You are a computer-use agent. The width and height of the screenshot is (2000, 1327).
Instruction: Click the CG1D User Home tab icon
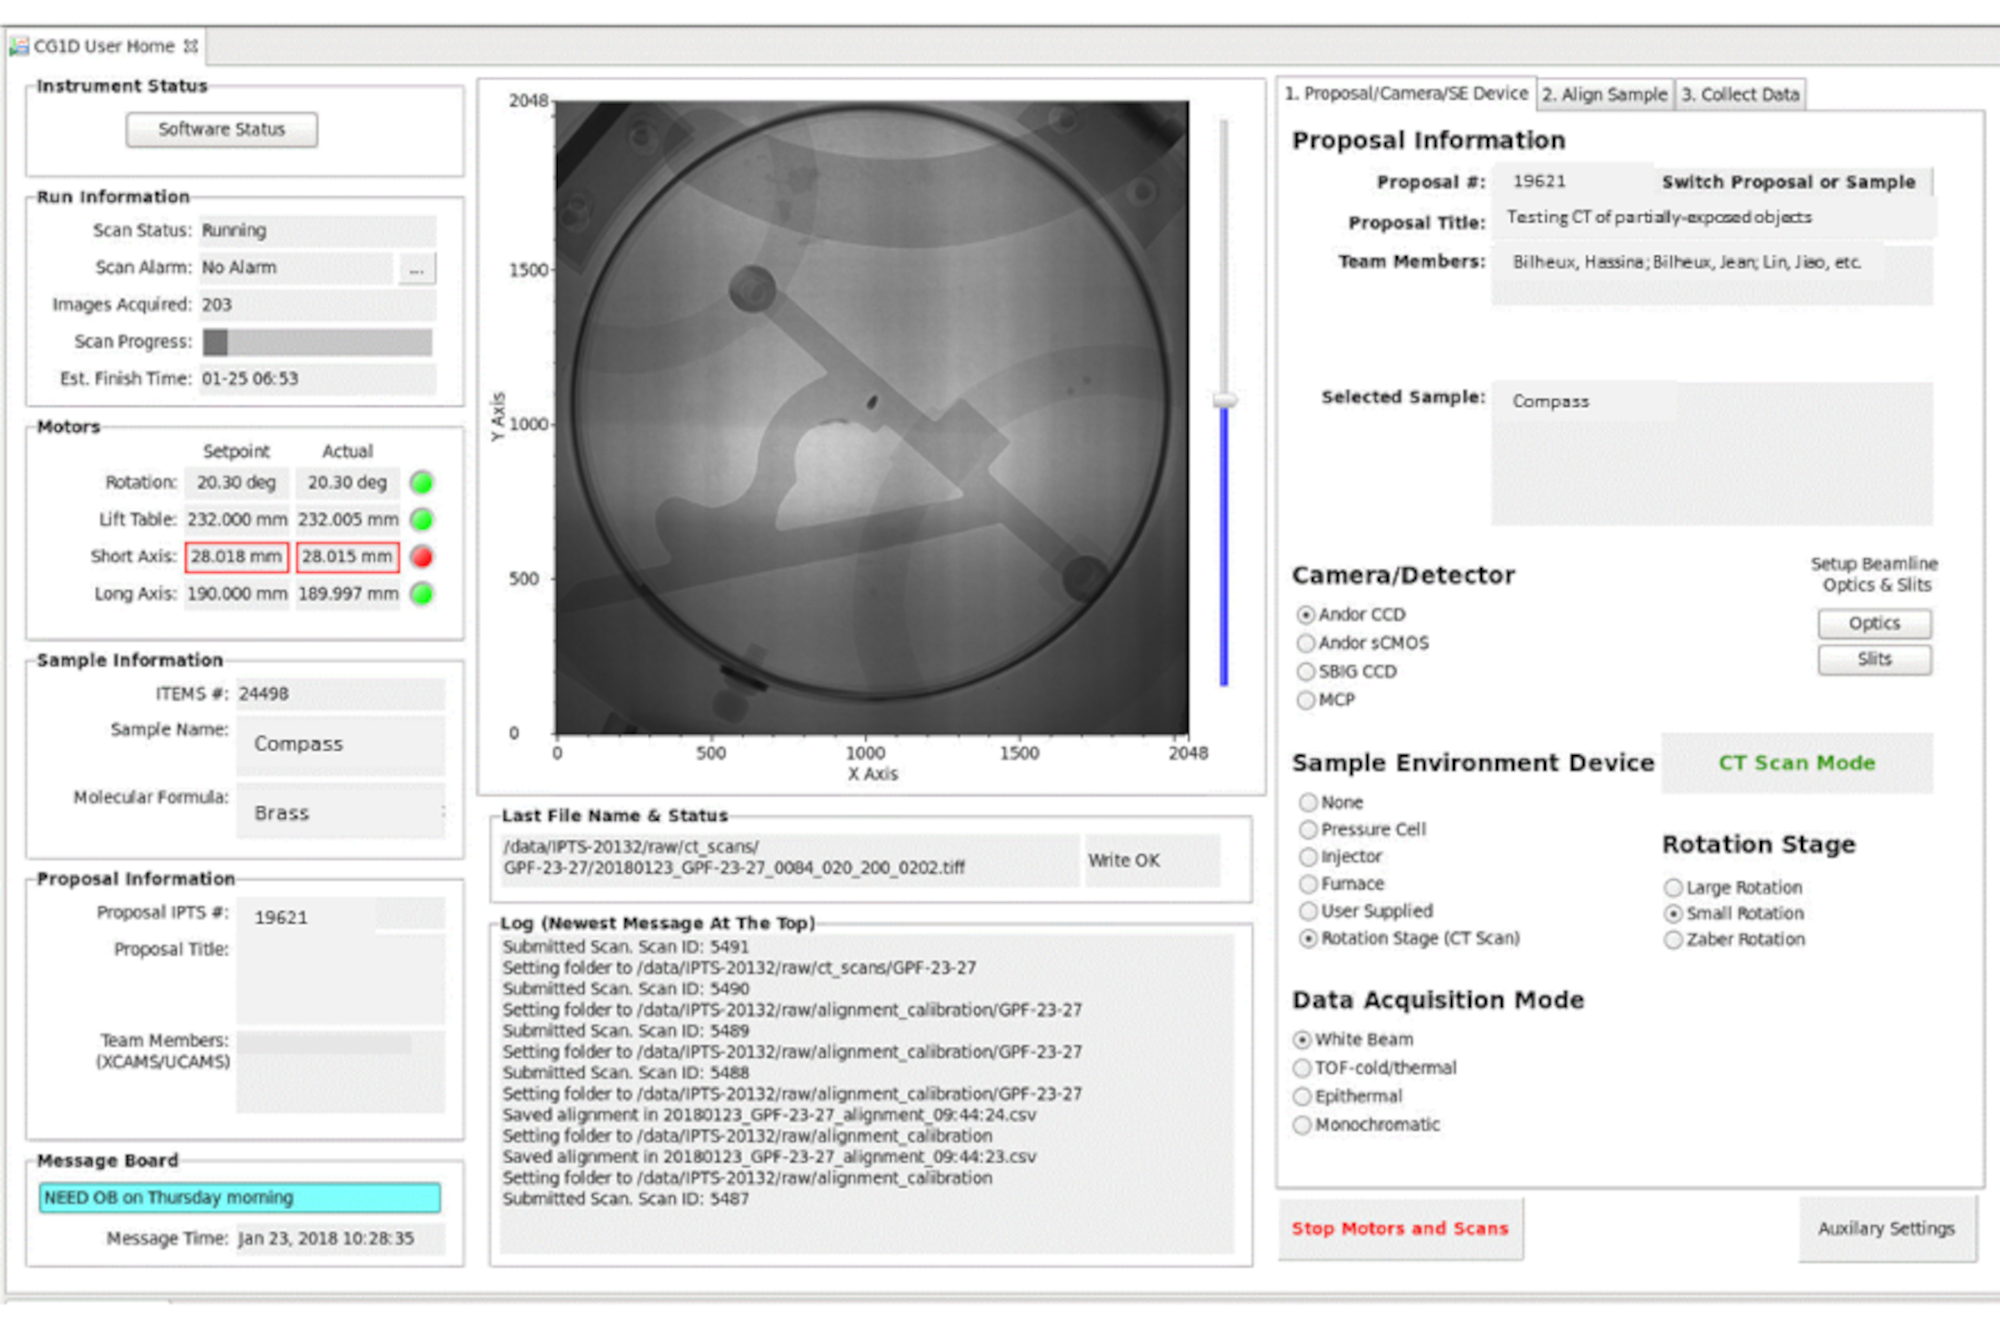pyautogui.click(x=19, y=46)
